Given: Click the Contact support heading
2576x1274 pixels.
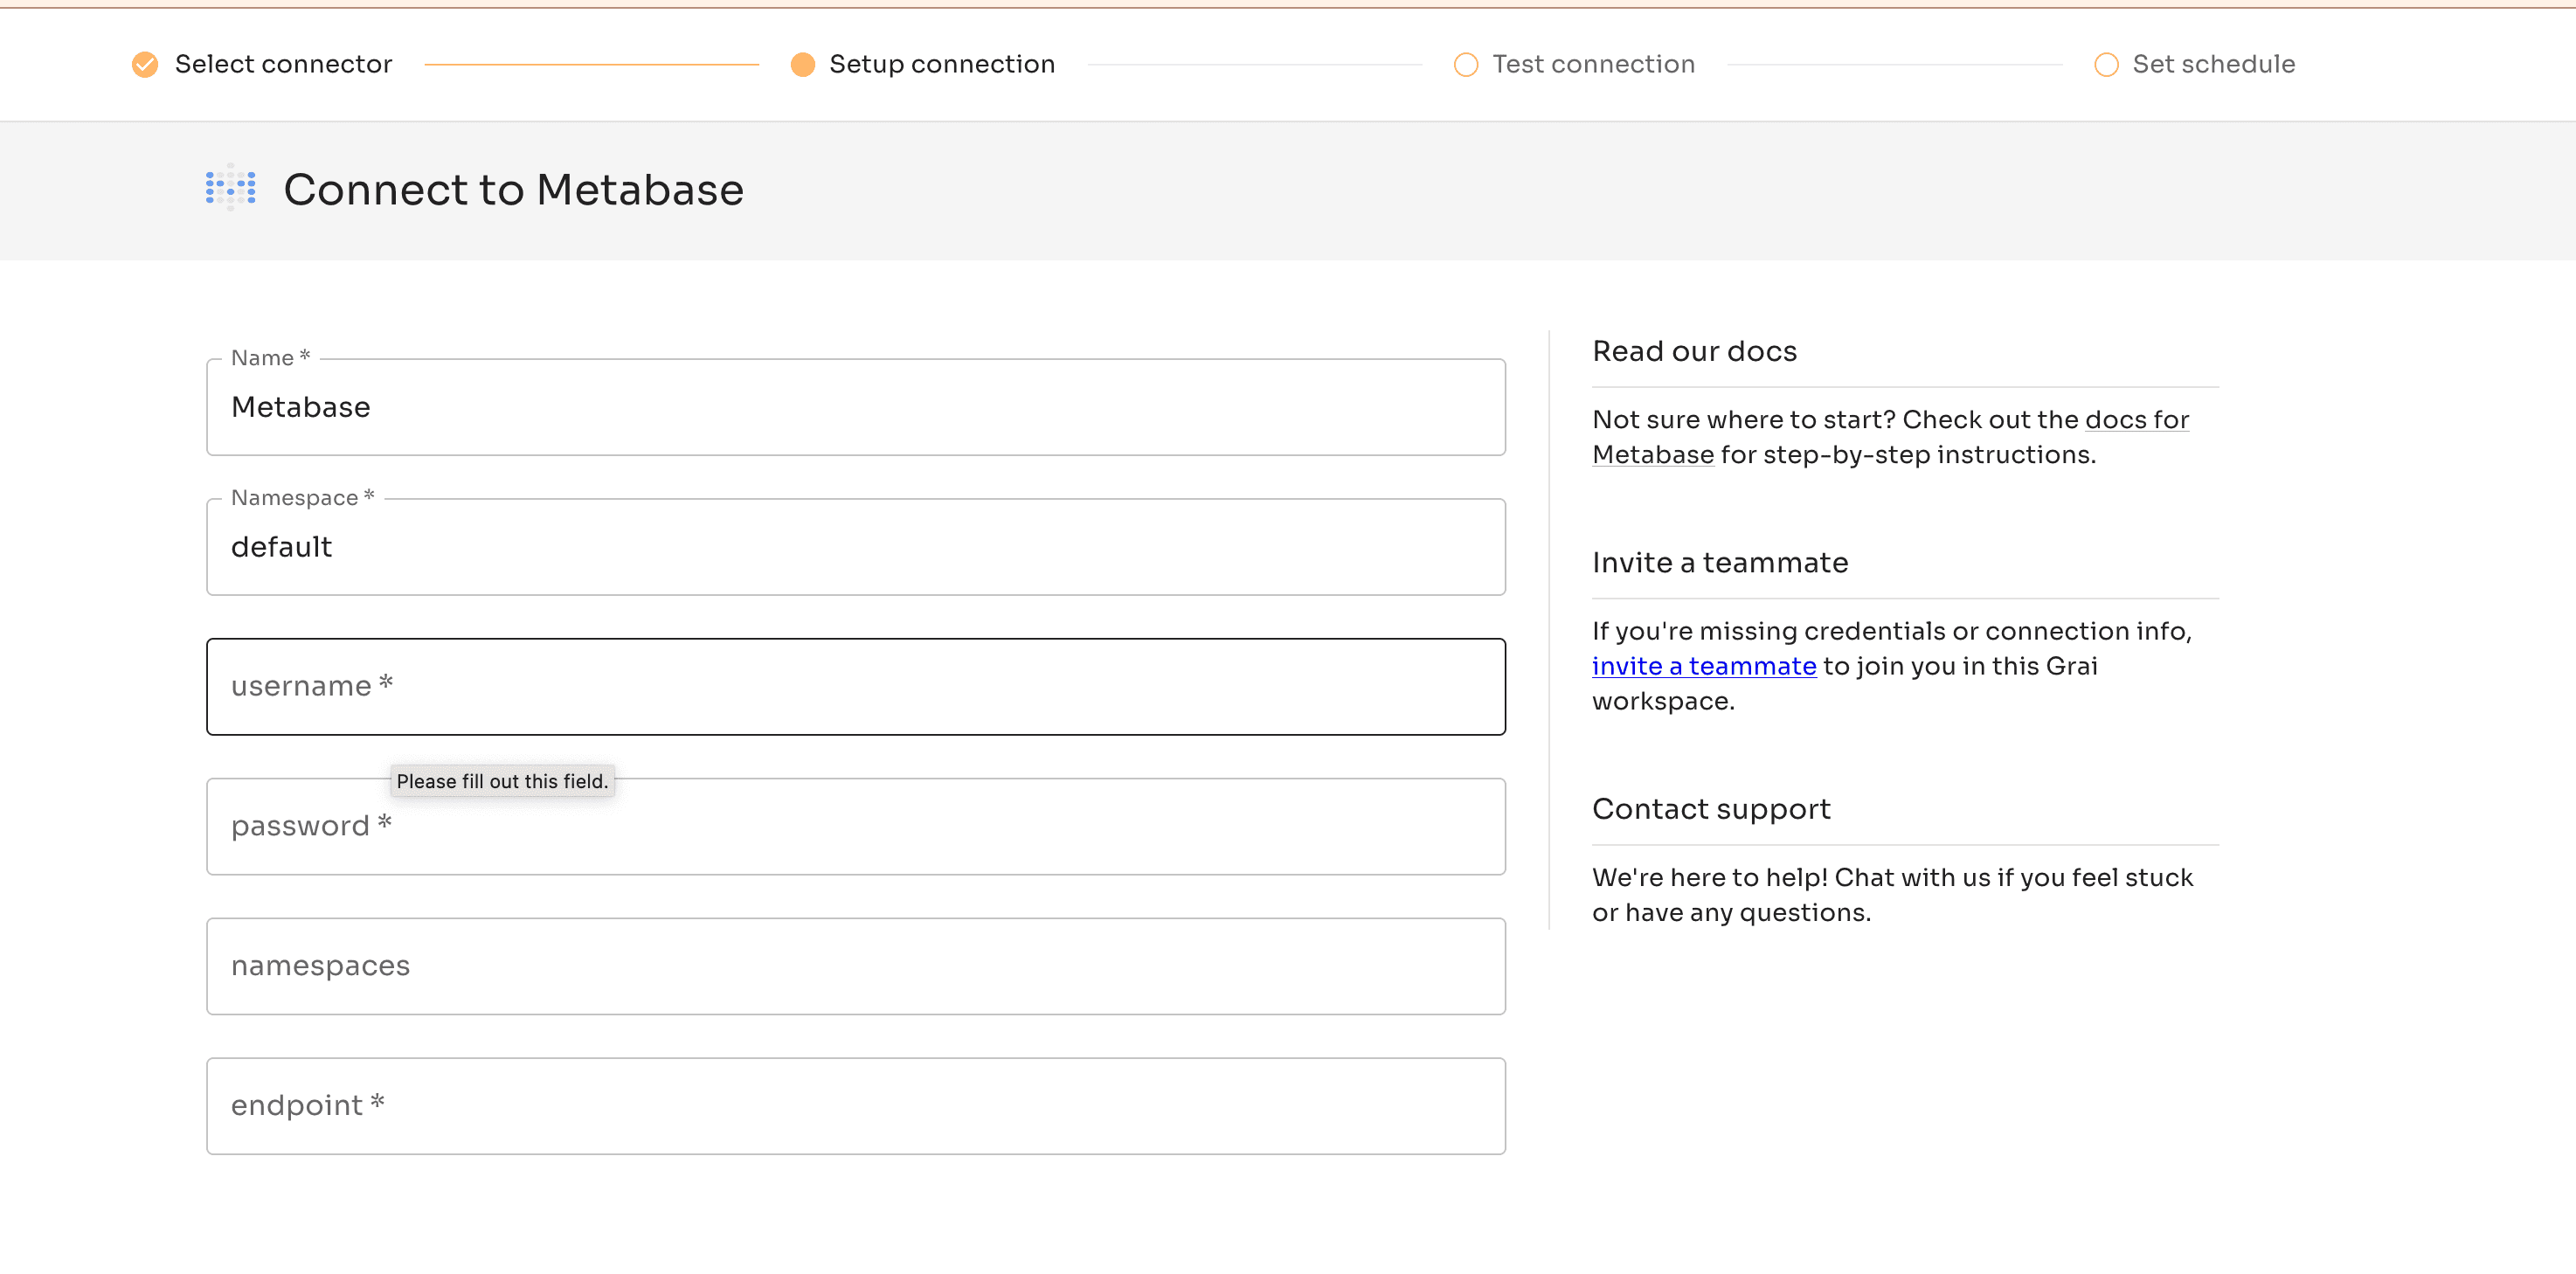Looking at the screenshot, I should pyautogui.click(x=1710, y=809).
